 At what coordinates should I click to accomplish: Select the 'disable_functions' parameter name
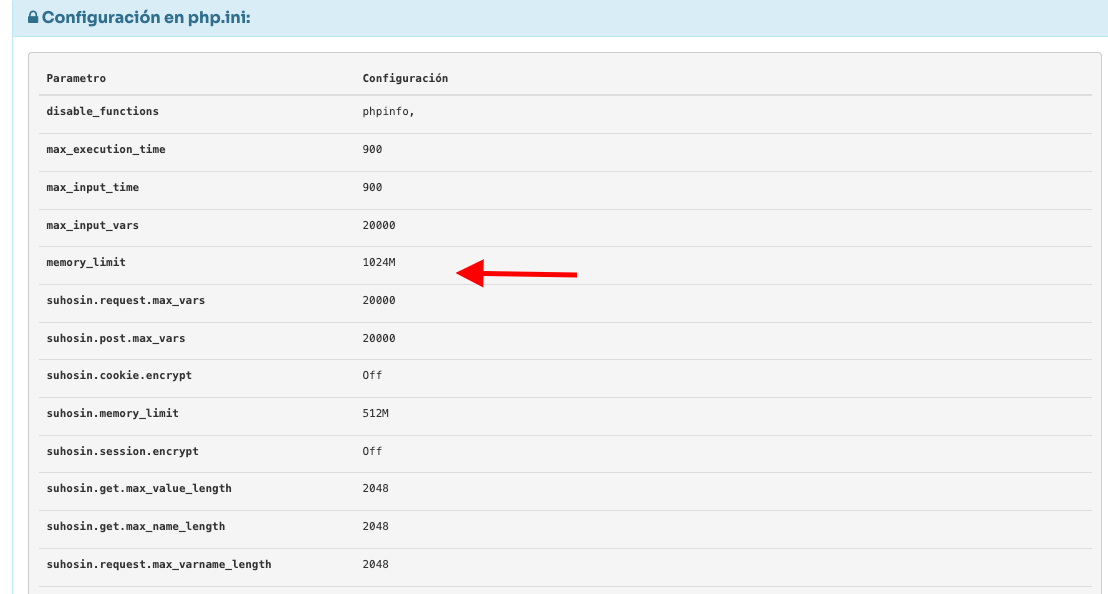[x=102, y=111]
